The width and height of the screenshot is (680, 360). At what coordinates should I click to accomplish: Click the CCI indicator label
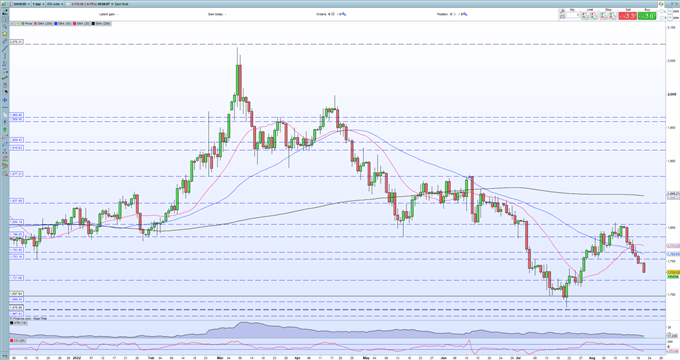[17, 340]
